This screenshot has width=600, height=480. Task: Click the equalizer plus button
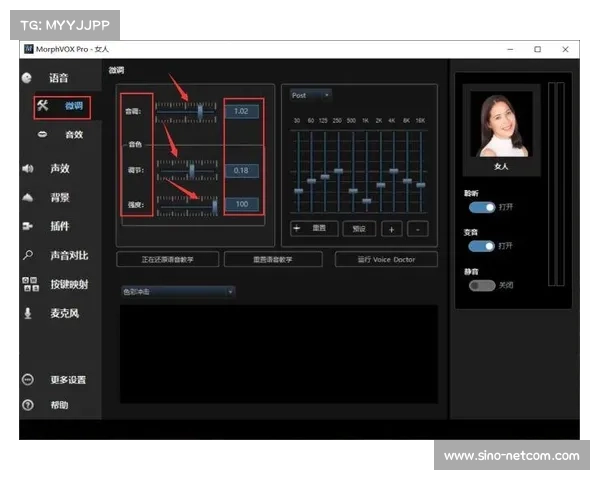pyautogui.click(x=391, y=229)
